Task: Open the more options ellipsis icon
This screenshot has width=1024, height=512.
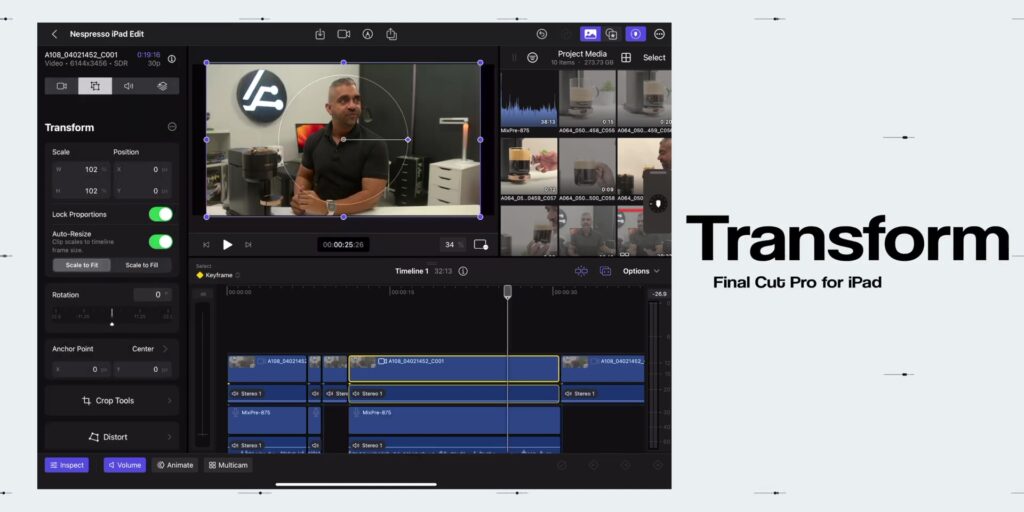Action: (x=659, y=34)
